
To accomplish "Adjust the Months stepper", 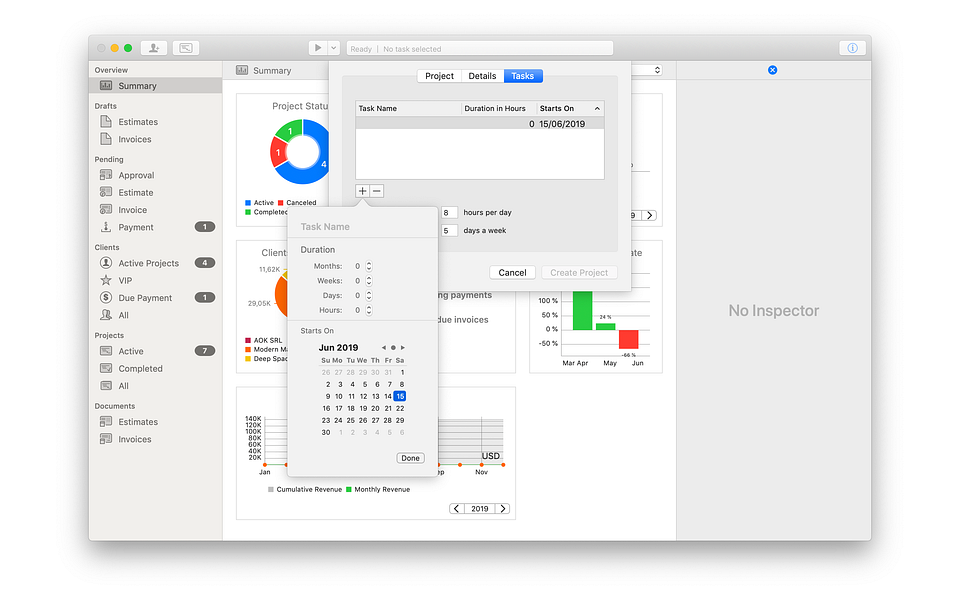I will point(369,266).
